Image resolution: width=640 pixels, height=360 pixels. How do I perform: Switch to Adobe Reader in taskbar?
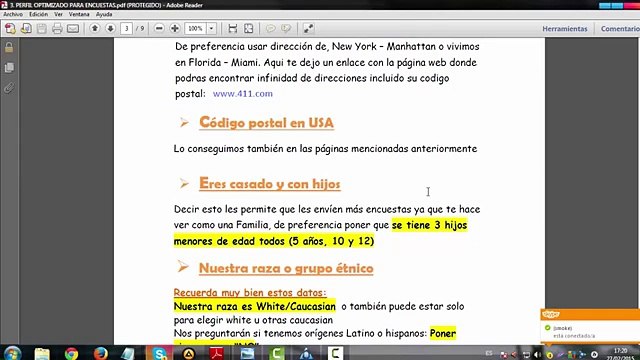click(217, 353)
